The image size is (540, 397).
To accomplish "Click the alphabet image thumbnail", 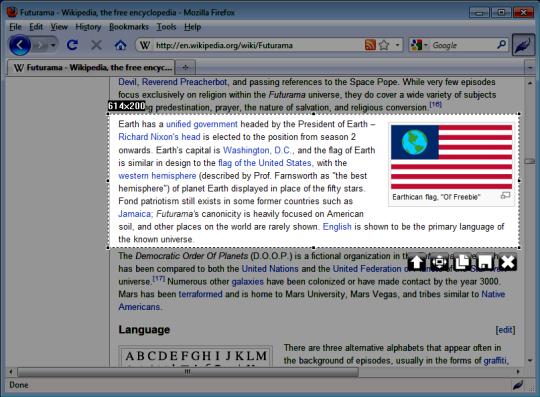I will click(x=196, y=356).
